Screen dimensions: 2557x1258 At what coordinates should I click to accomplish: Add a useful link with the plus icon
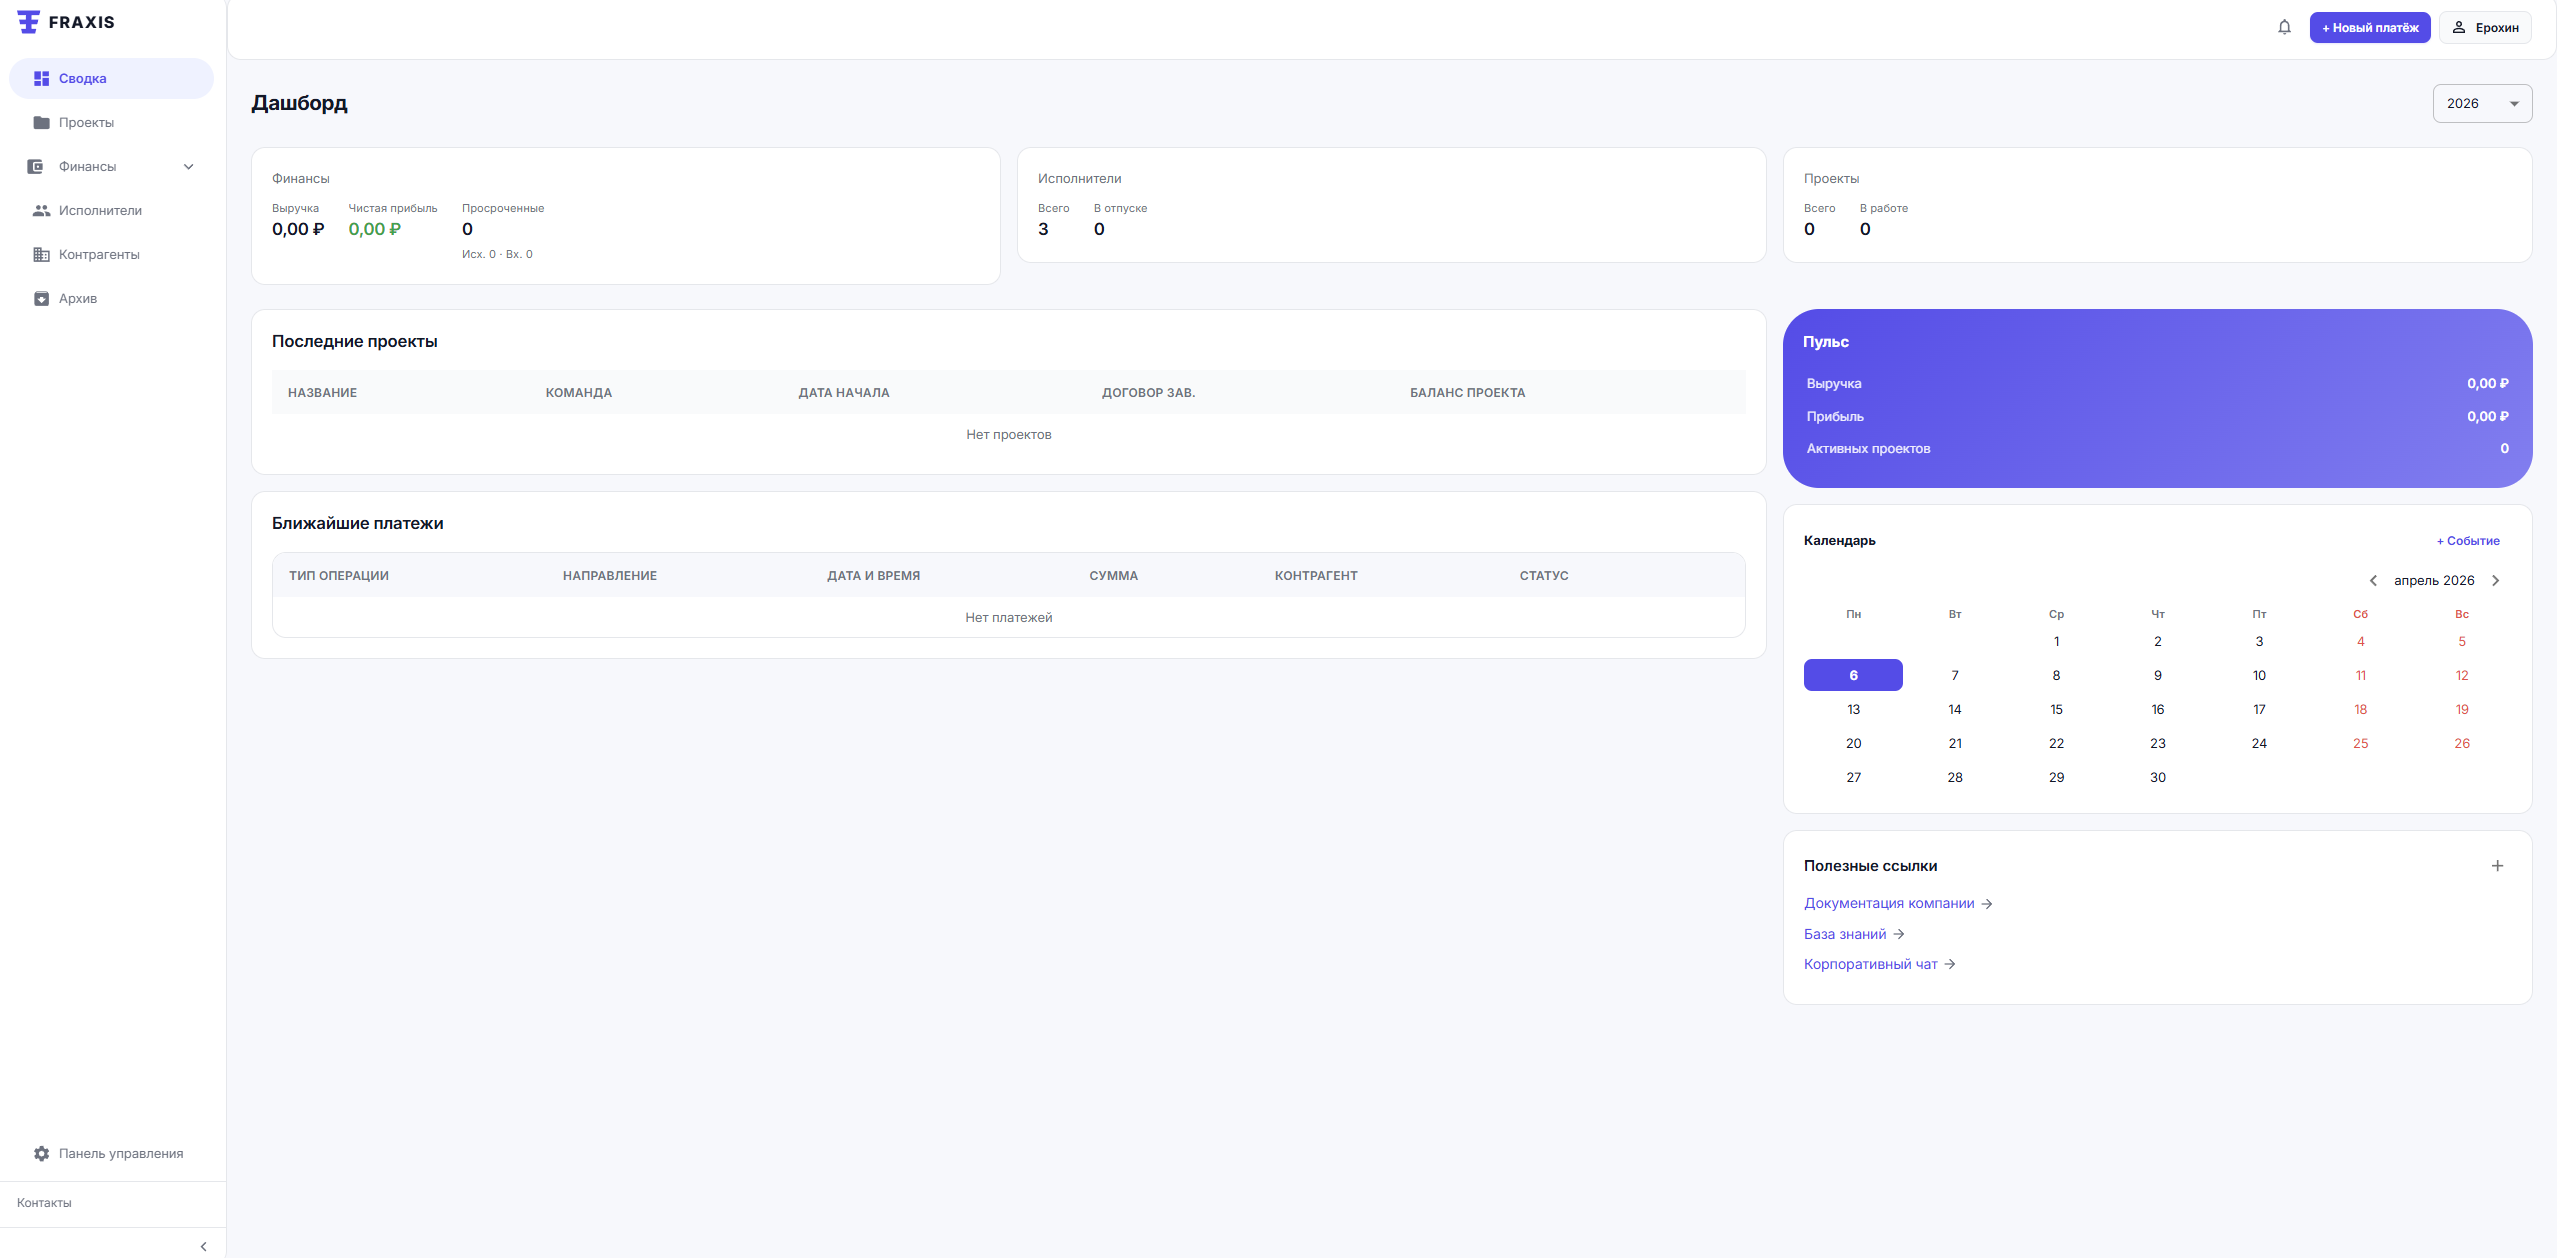2497,865
